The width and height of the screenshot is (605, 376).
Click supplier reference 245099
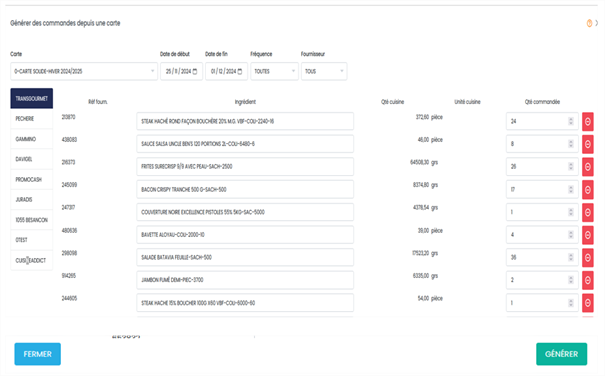(69, 185)
